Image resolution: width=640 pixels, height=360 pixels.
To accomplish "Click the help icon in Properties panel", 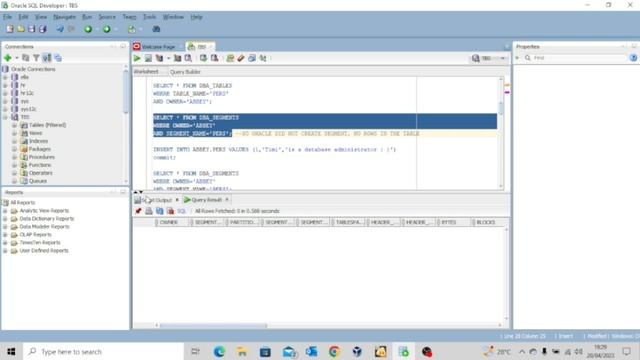I will (633, 58).
